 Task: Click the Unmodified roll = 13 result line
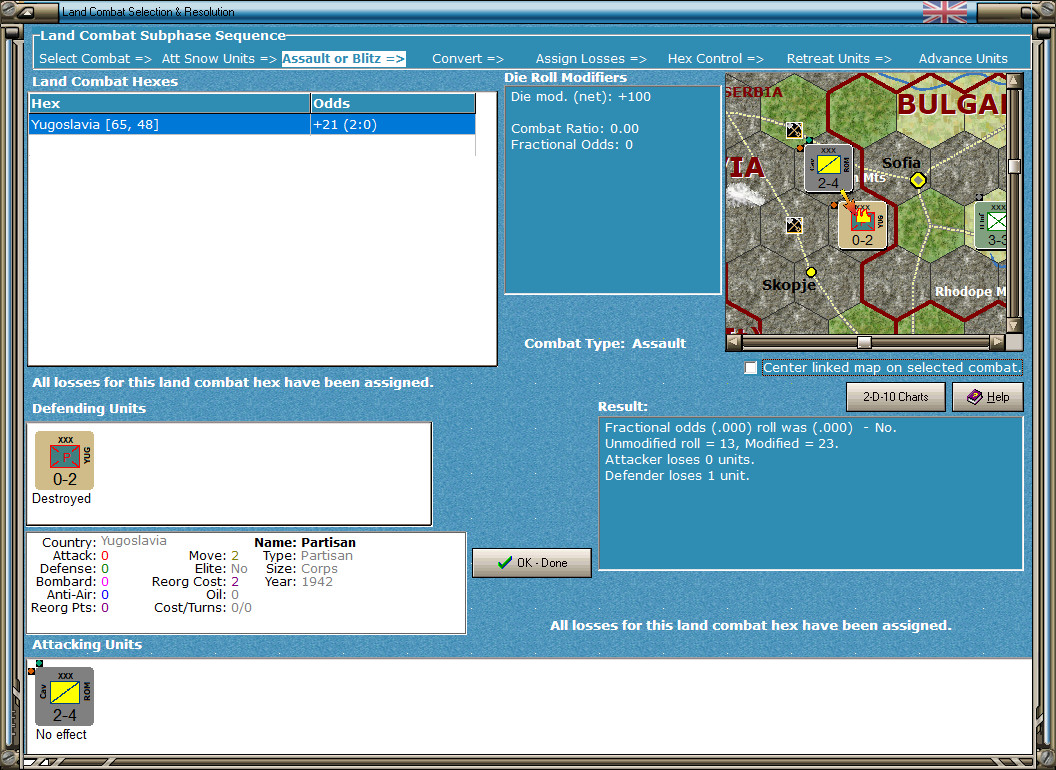[721, 443]
